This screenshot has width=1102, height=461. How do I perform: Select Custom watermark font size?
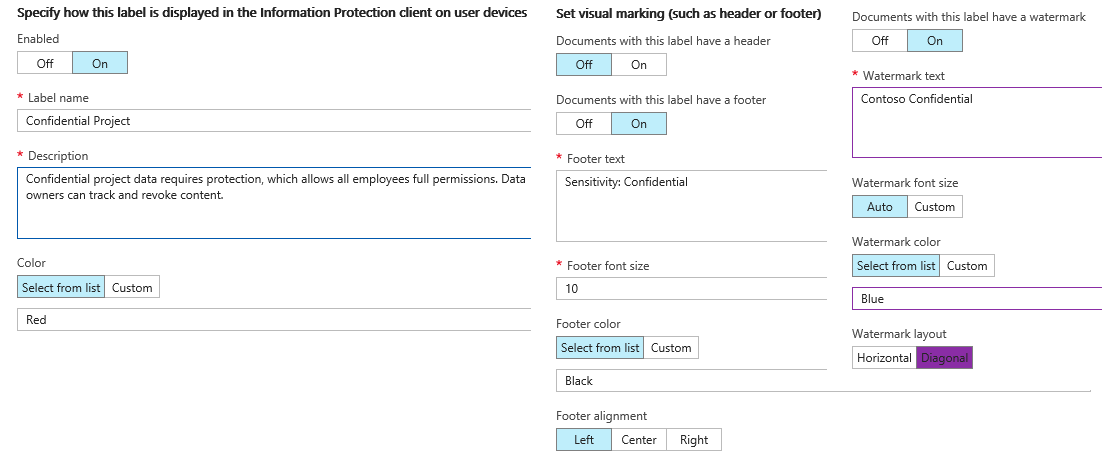coord(935,207)
